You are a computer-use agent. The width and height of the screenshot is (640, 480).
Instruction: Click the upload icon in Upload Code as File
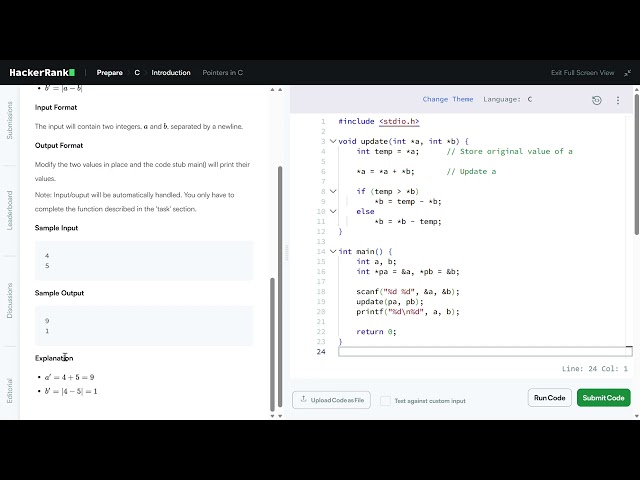303,399
